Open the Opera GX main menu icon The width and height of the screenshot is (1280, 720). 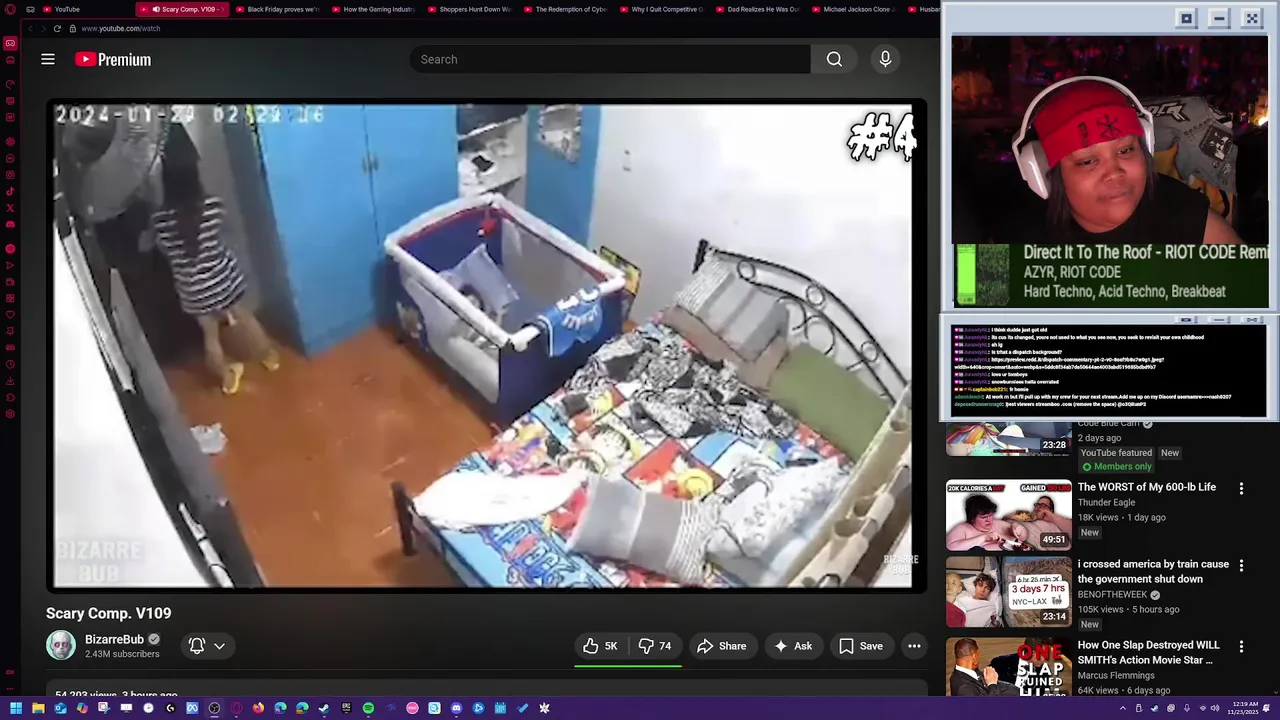tap(10, 9)
